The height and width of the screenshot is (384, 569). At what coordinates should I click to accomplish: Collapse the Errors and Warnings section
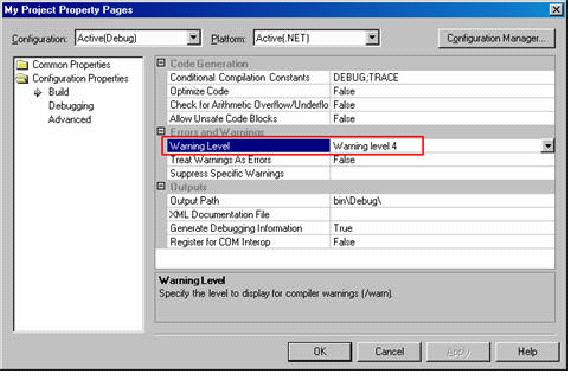pos(161,131)
